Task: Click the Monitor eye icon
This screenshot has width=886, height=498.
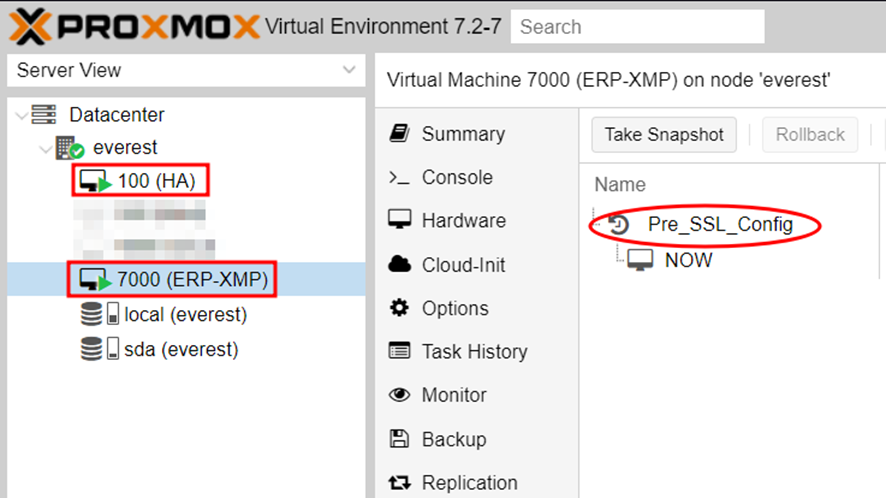Action: [399, 395]
